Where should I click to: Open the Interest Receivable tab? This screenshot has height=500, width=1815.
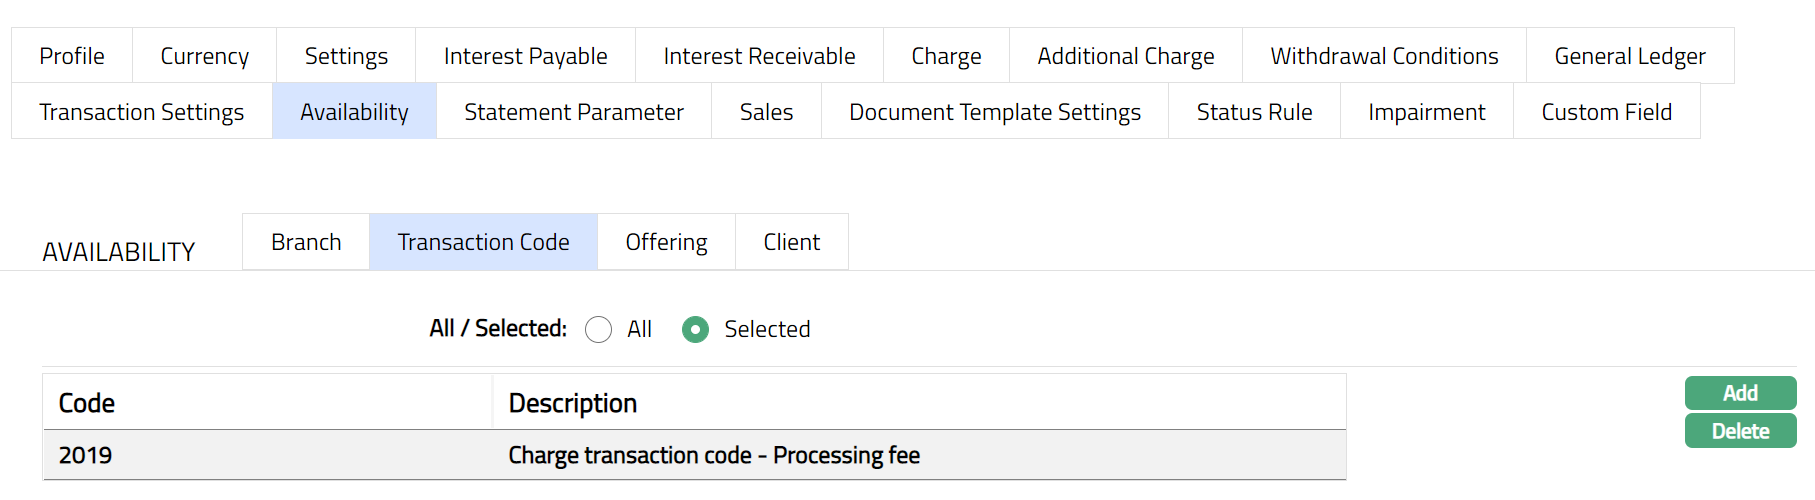(x=759, y=56)
